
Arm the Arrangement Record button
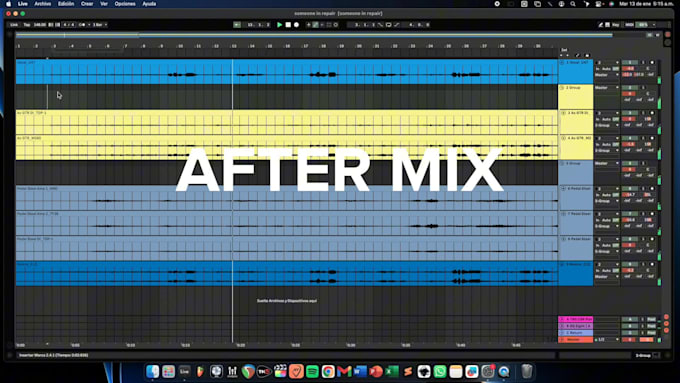(296, 25)
